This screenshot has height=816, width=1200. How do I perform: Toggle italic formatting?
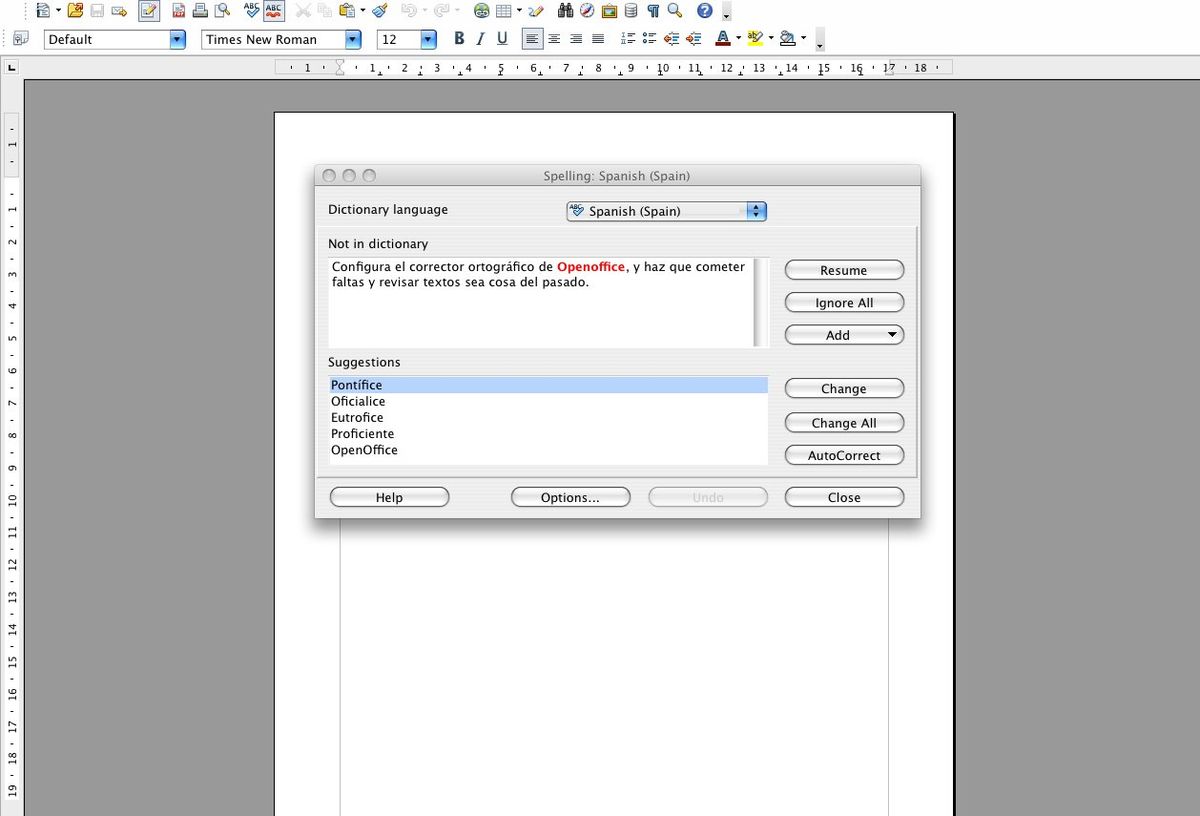coord(480,38)
